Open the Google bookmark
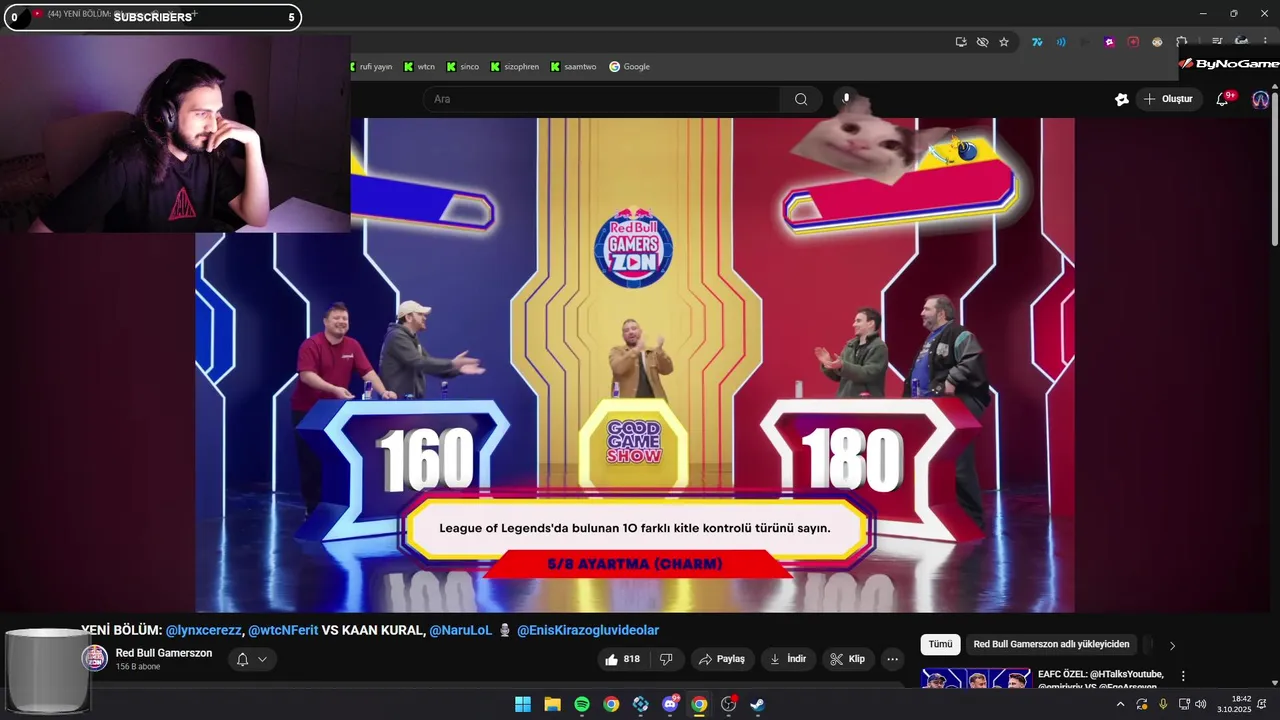 coord(630,67)
